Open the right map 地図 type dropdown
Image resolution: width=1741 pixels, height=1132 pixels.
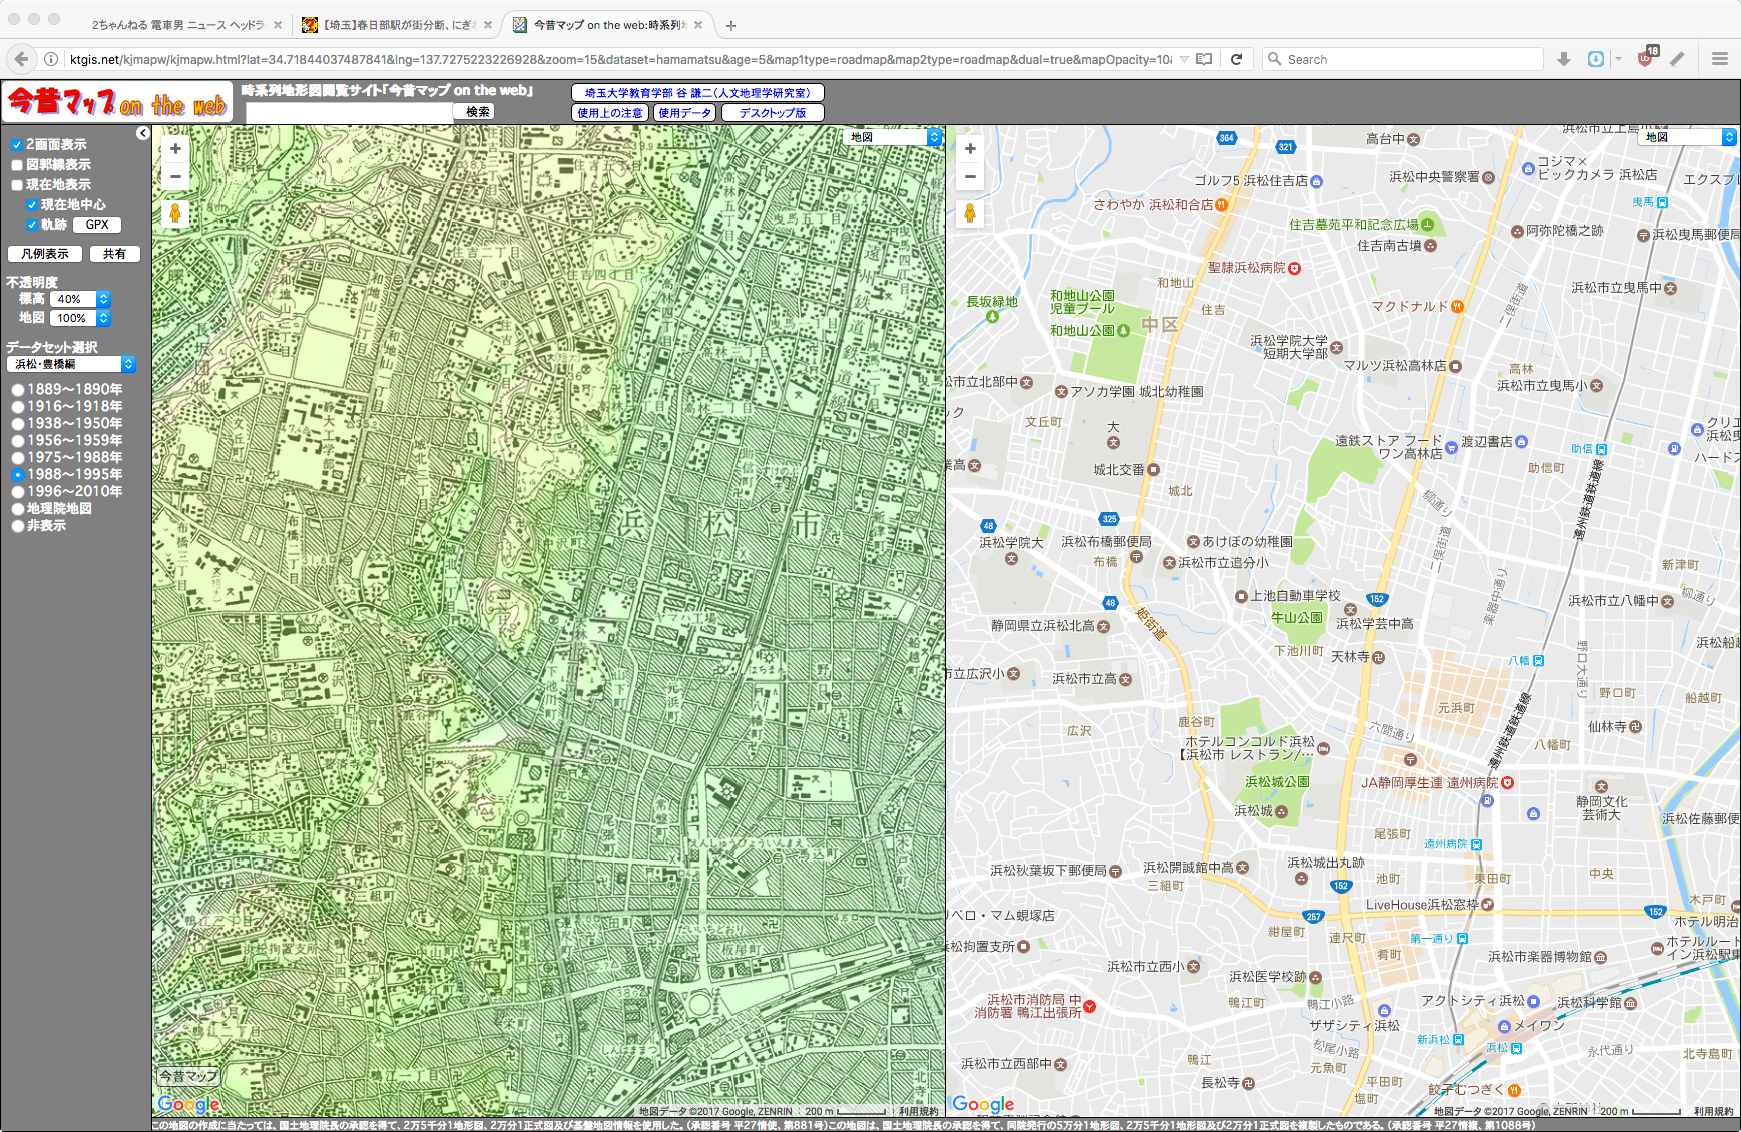(1689, 137)
